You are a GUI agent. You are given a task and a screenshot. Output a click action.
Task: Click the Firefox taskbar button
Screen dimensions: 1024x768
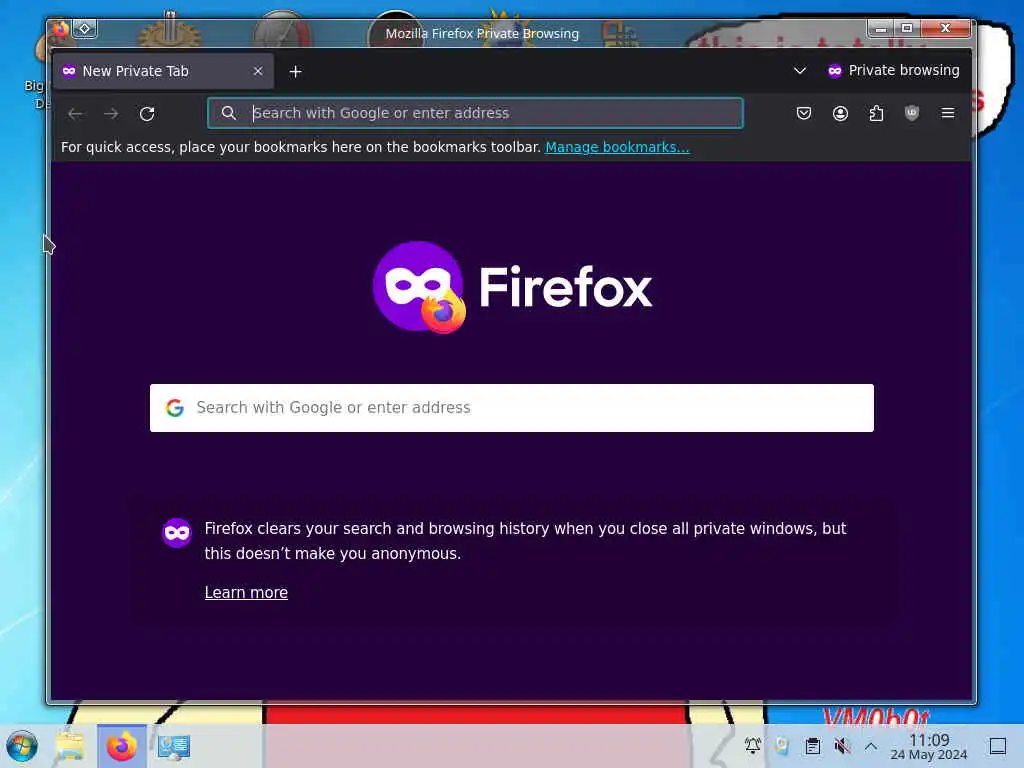coord(122,746)
